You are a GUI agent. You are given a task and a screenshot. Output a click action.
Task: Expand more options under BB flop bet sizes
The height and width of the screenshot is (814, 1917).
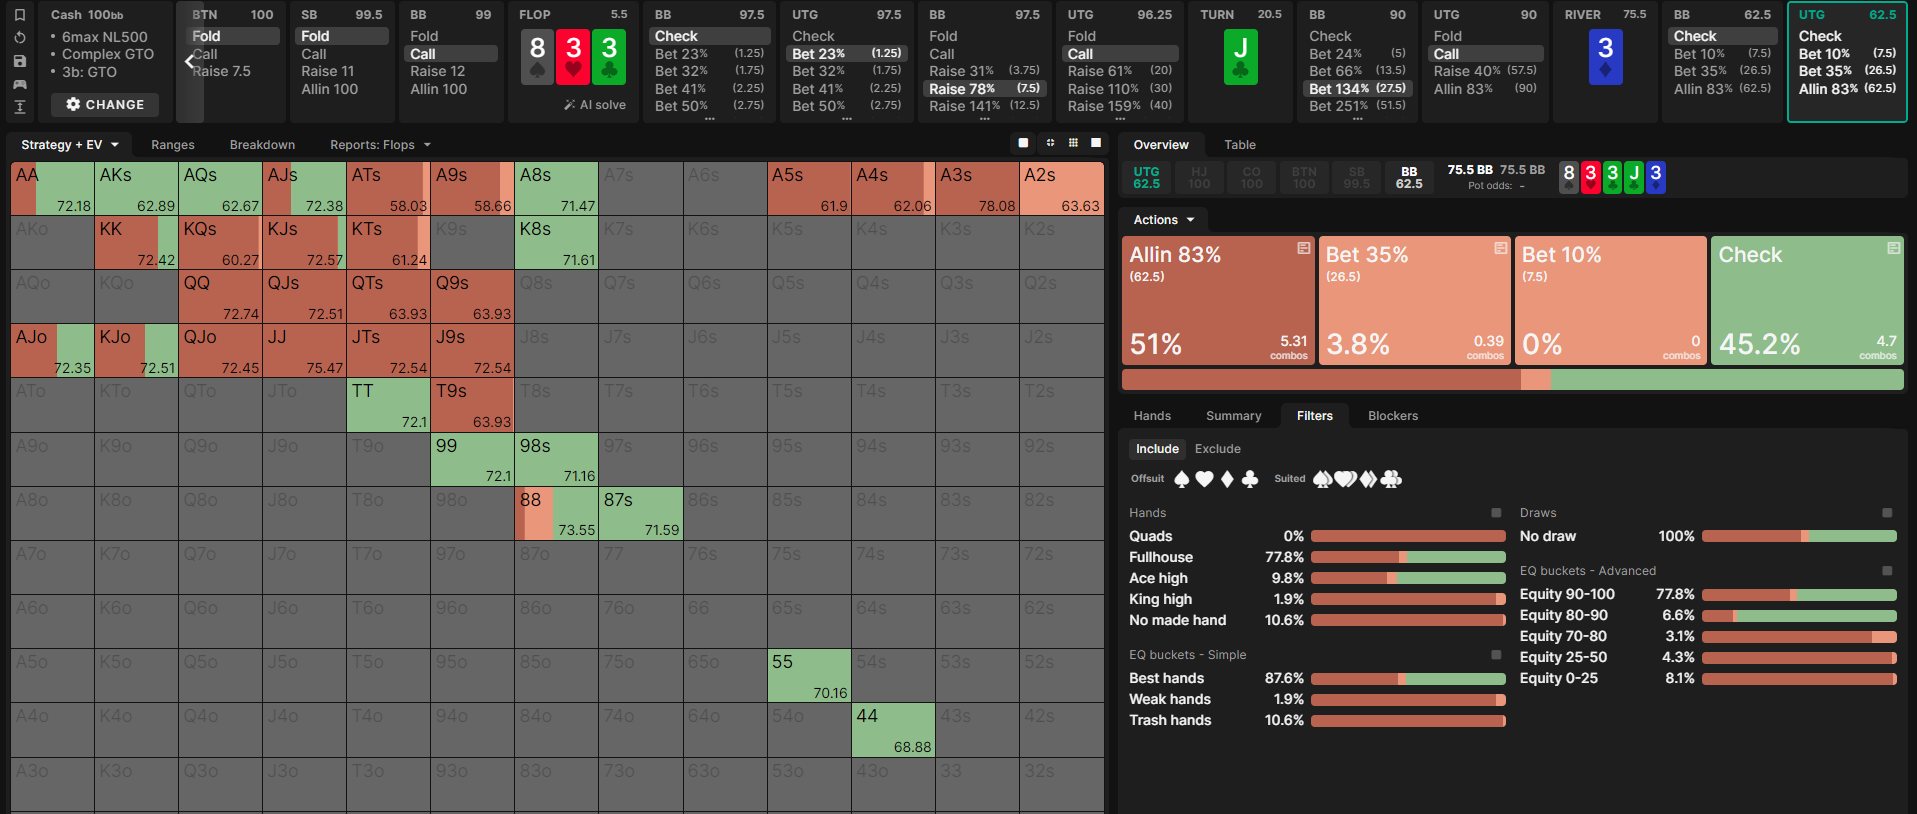tap(709, 118)
